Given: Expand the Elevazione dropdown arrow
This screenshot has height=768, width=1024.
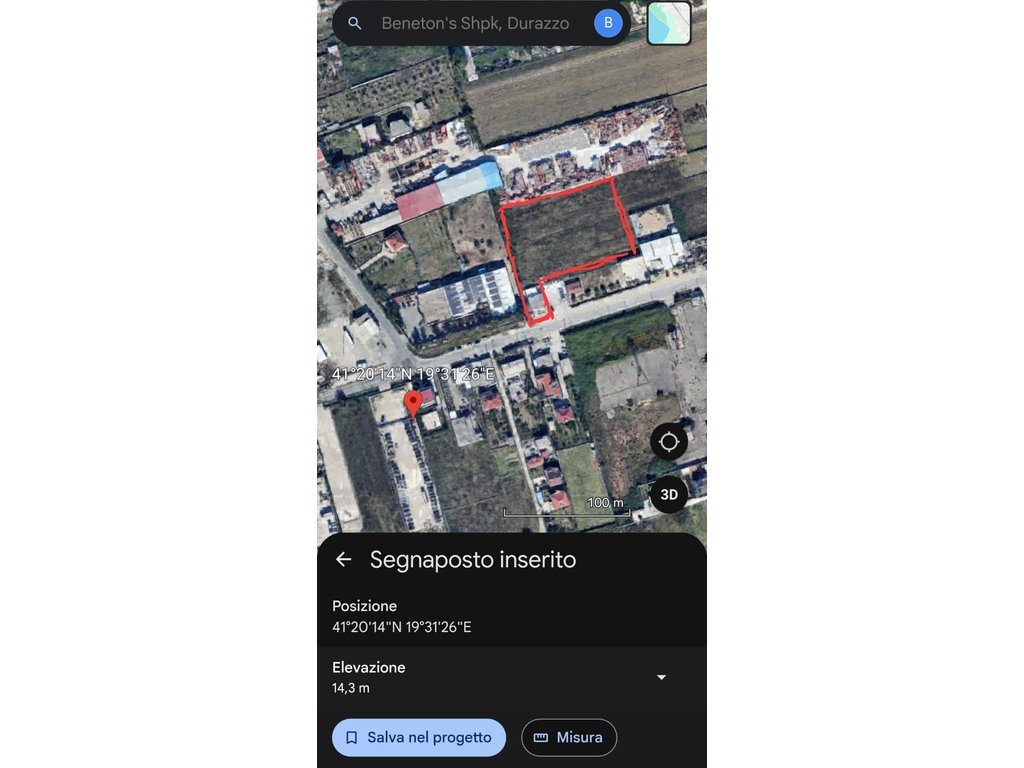Looking at the screenshot, I should pos(661,677).
